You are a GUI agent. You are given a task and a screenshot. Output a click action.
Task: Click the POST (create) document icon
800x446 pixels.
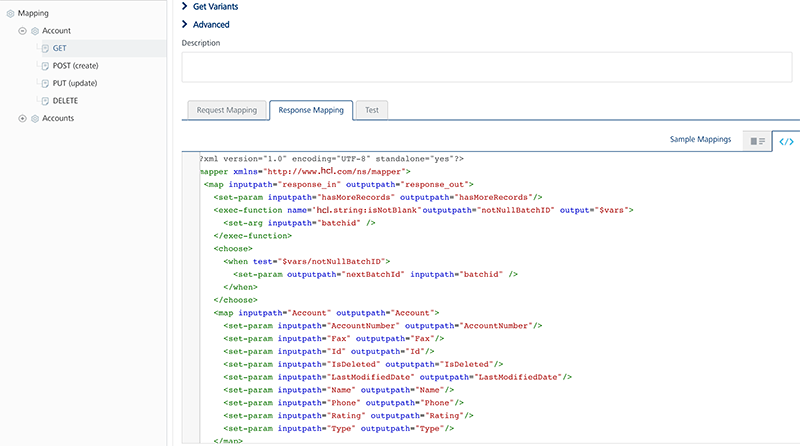pos(44,66)
